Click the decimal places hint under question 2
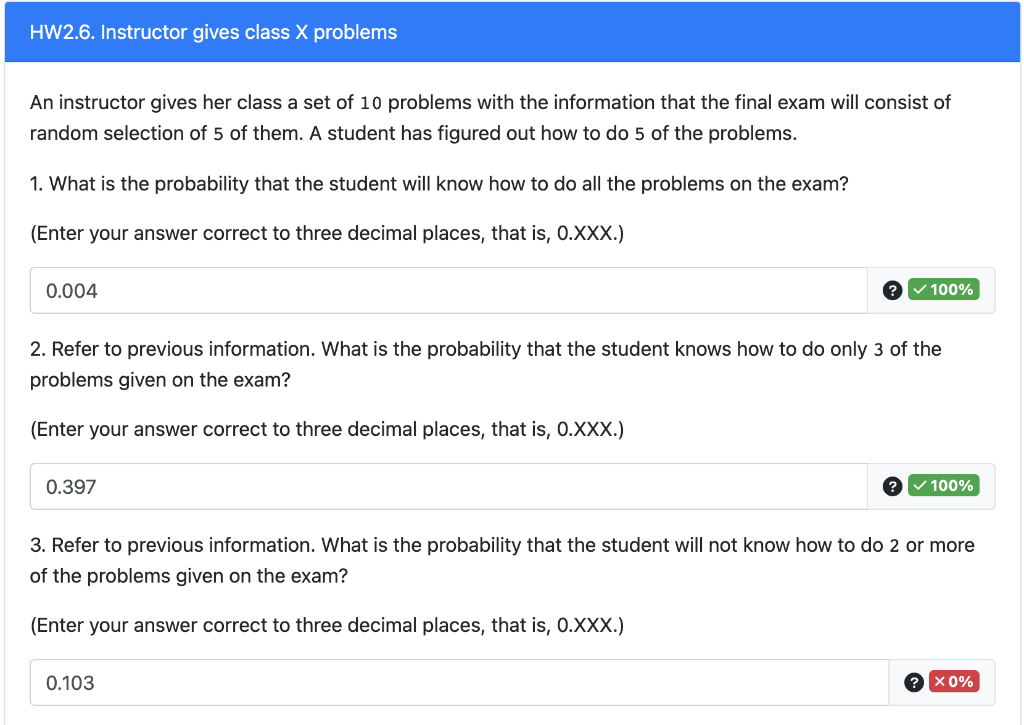1024x725 pixels. pos(327,429)
